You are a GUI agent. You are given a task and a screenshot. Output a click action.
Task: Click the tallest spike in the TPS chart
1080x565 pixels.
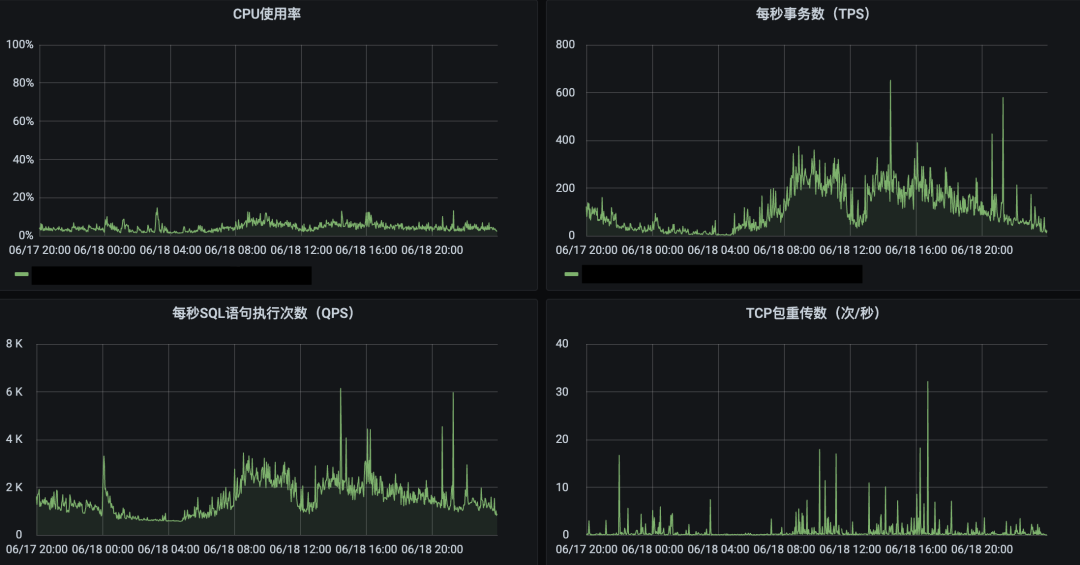(x=890, y=82)
